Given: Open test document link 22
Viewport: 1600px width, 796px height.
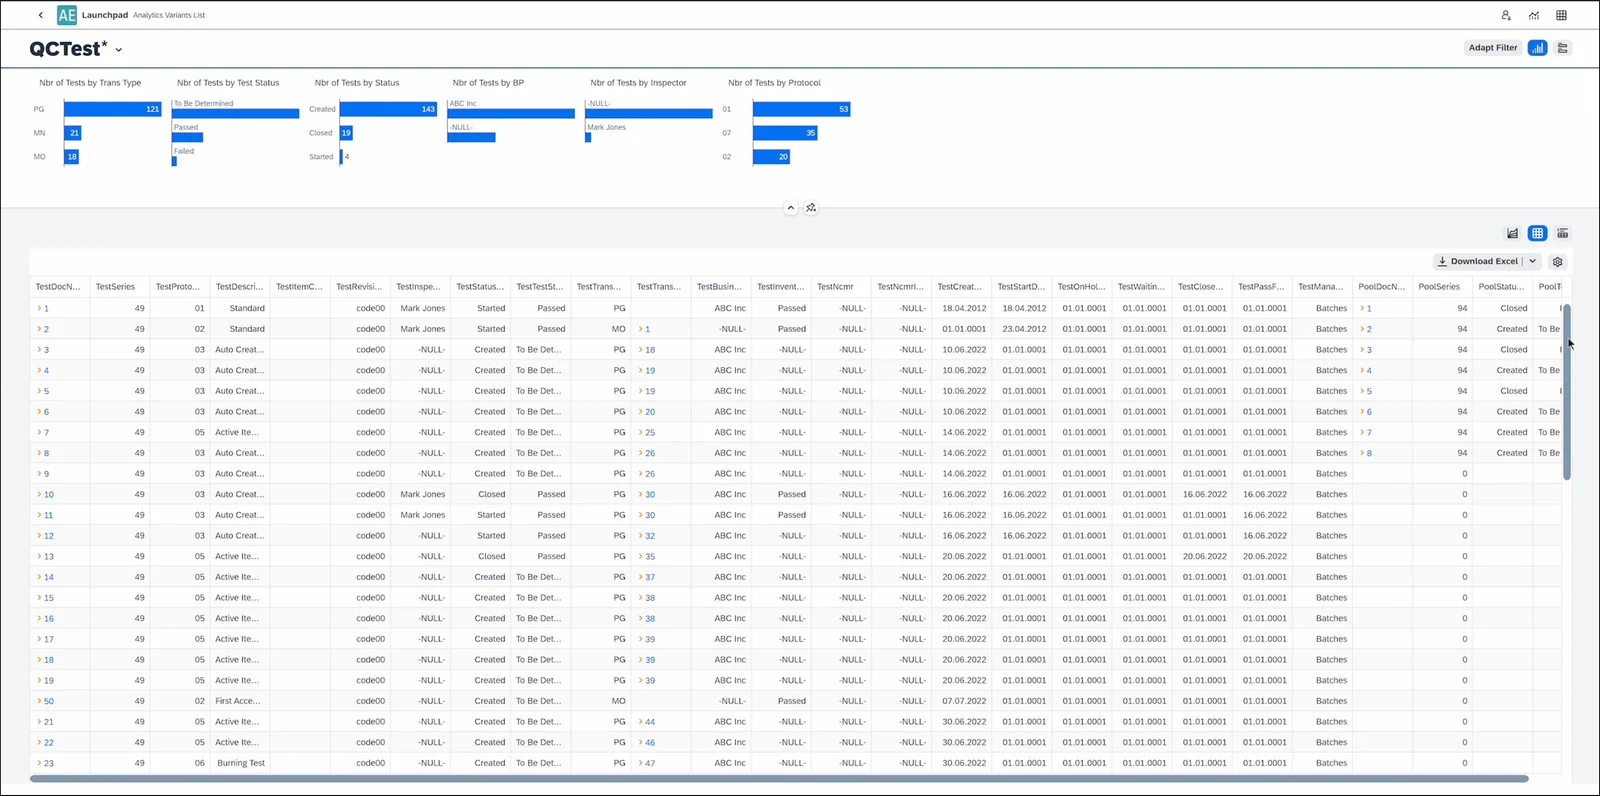Looking at the screenshot, I should click(49, 742).
